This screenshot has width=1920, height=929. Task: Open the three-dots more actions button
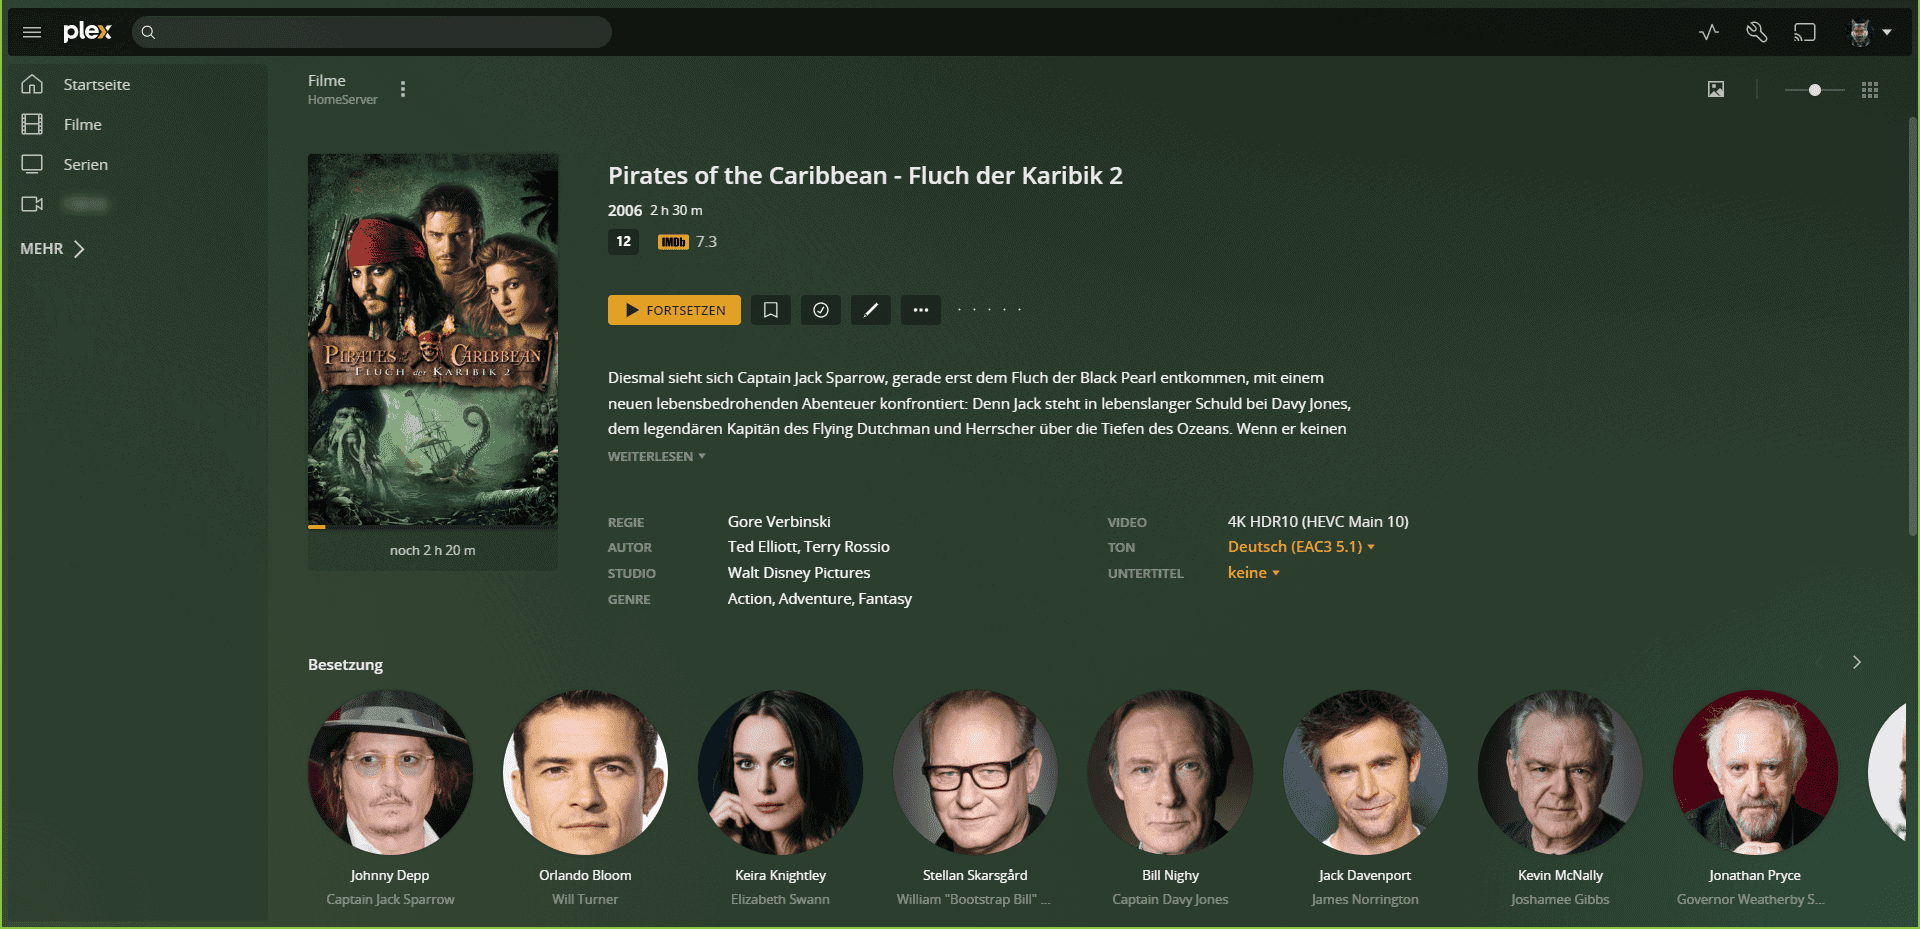[x=921, y=310]
